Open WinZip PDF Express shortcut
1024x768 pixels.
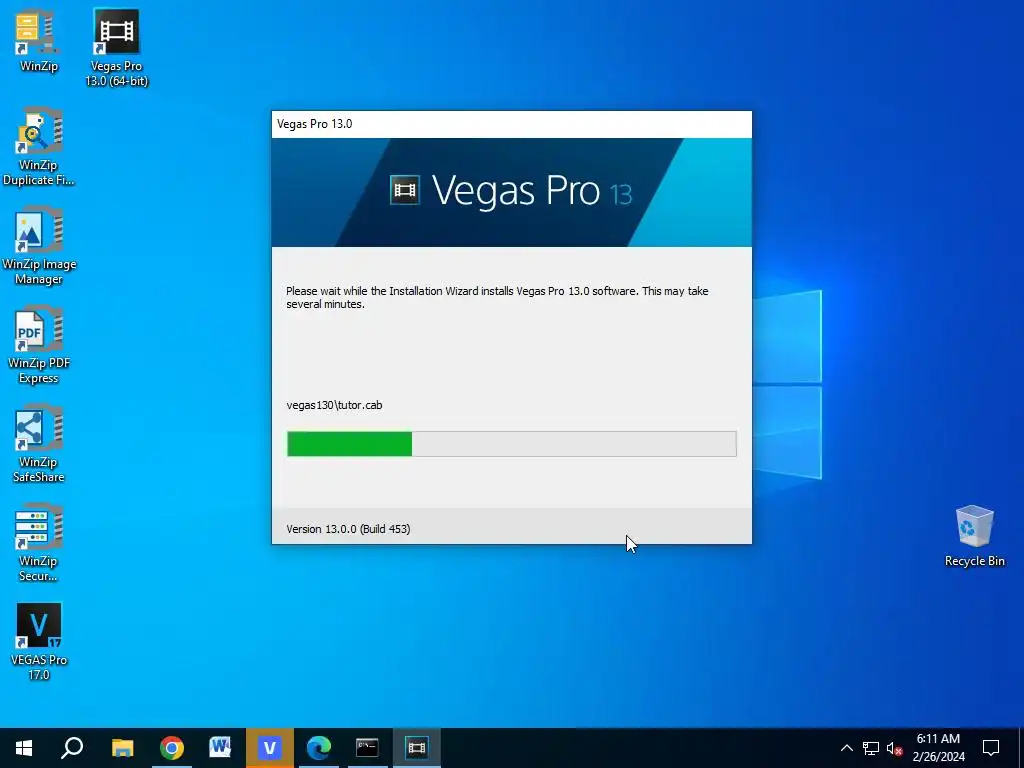coord(39,345)
